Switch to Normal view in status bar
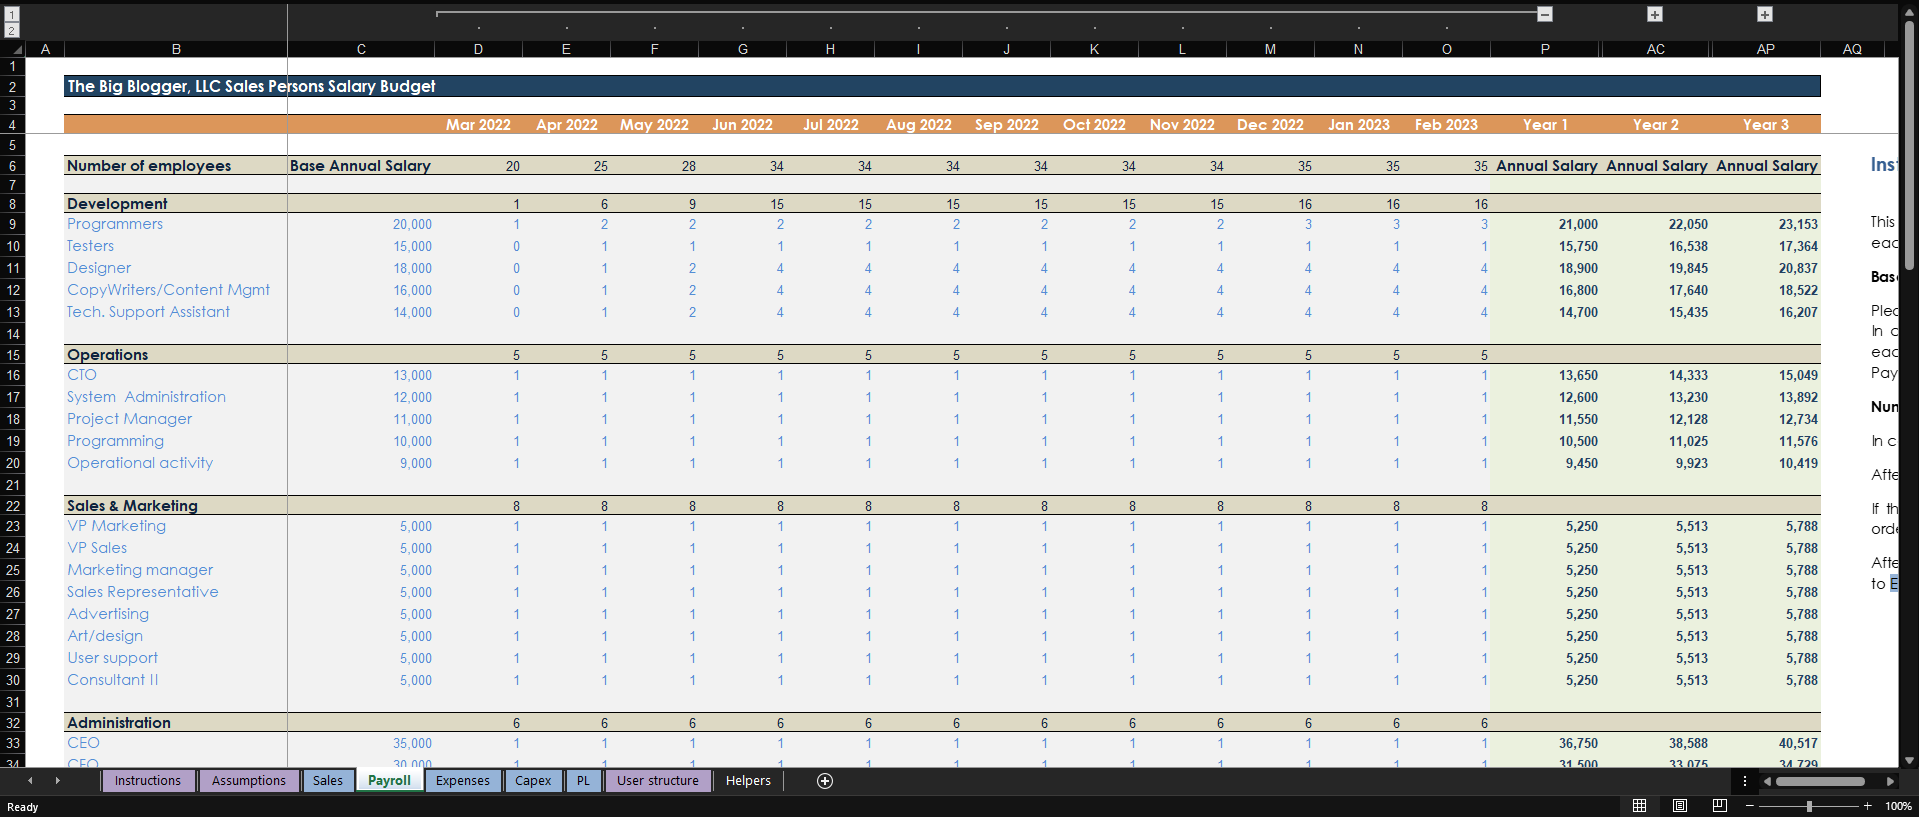 pyautogui.click(x=1639, y=806)
